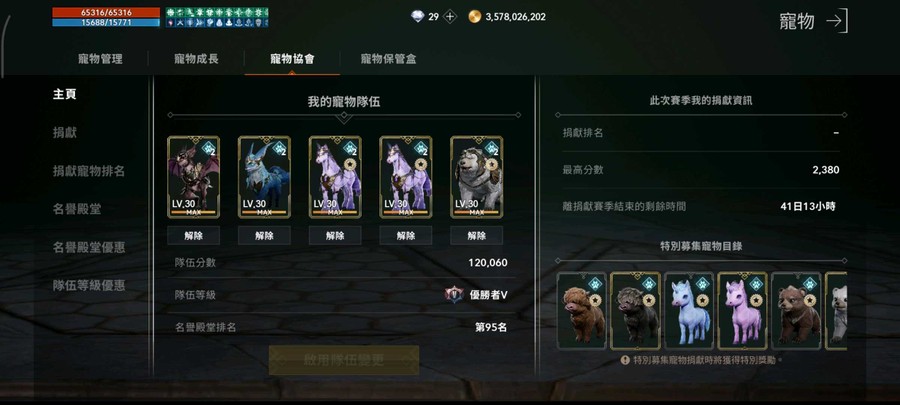
Task: Click 解除 under the first pet
Action: coord(193,235)
